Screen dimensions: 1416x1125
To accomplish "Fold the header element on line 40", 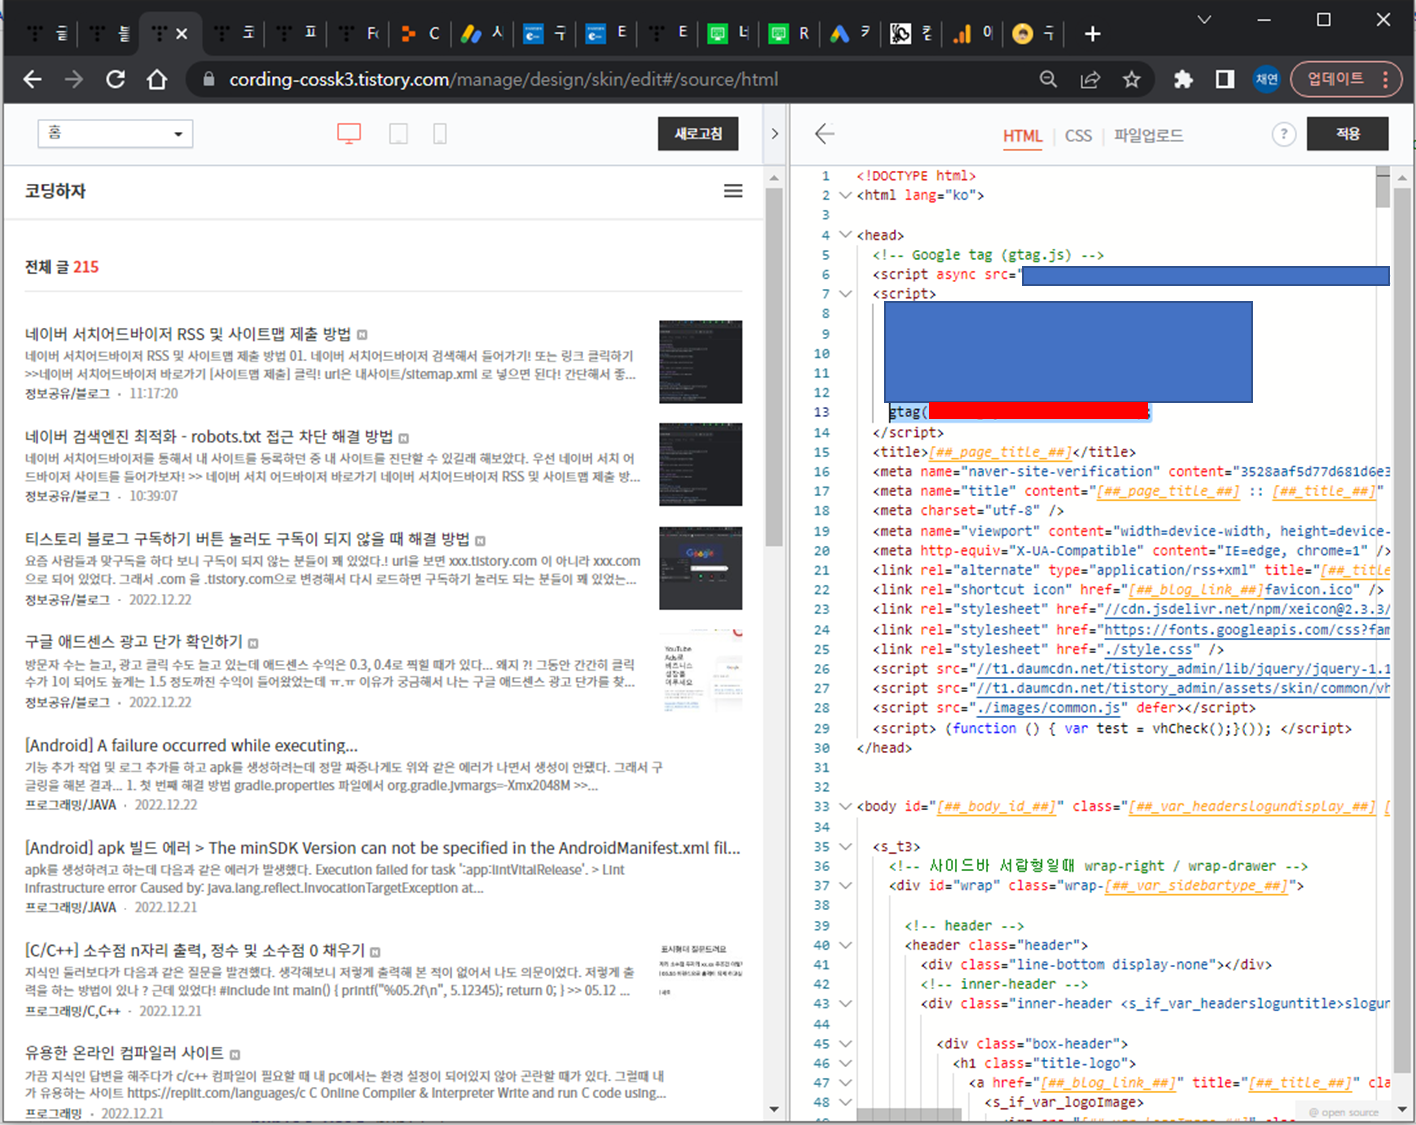I will point(846,945).
